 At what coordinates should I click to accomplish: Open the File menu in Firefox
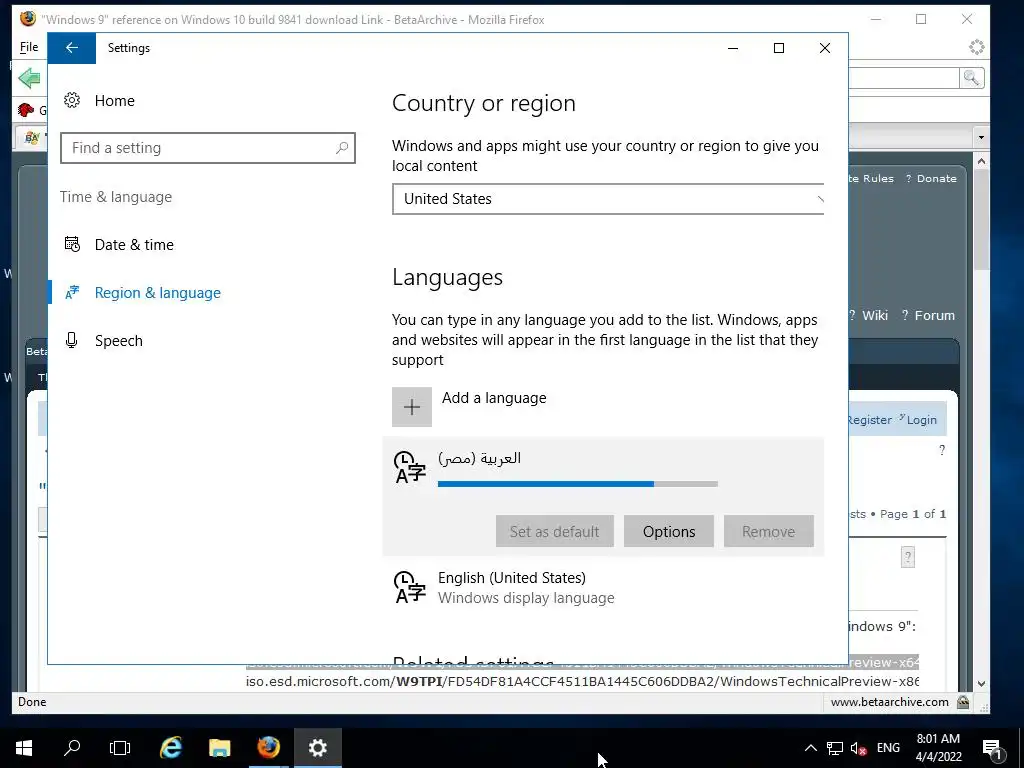click(x=29, y=47)
